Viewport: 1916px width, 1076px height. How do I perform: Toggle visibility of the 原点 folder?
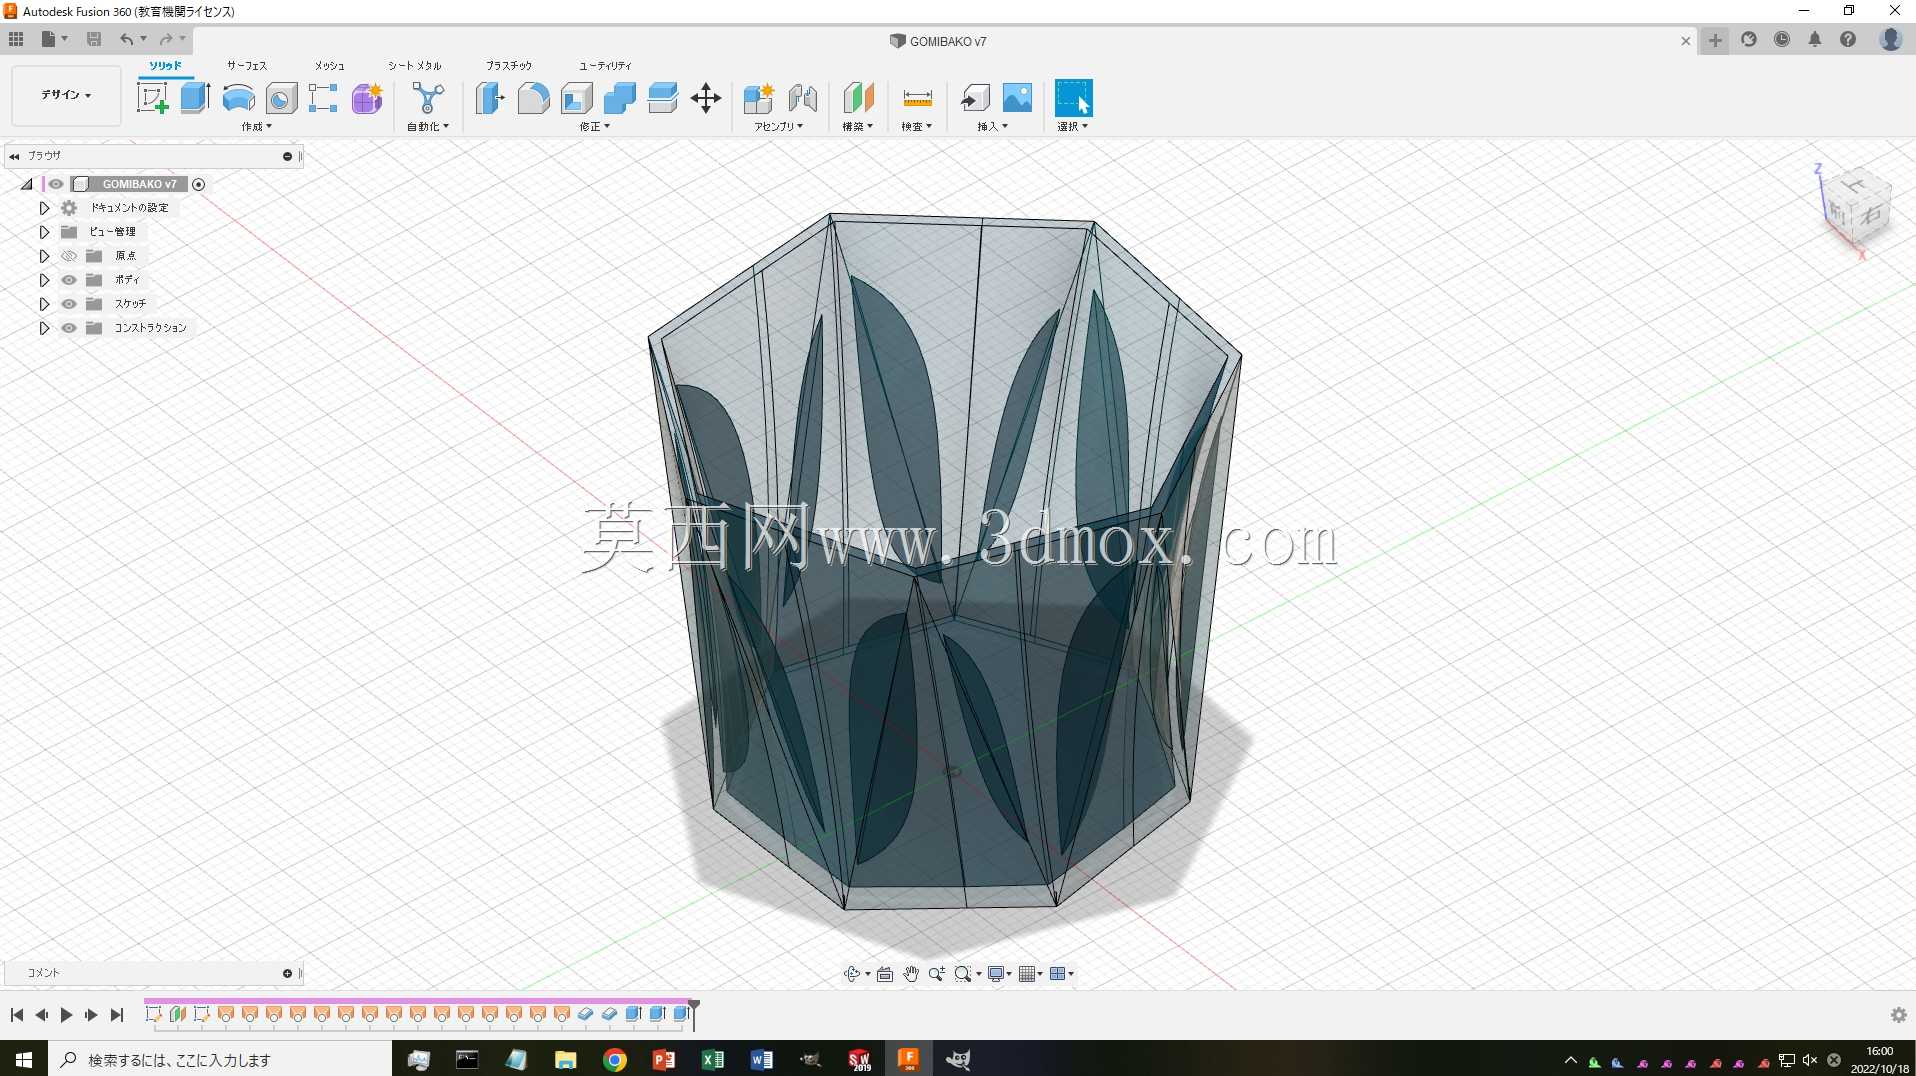(69, 256)
